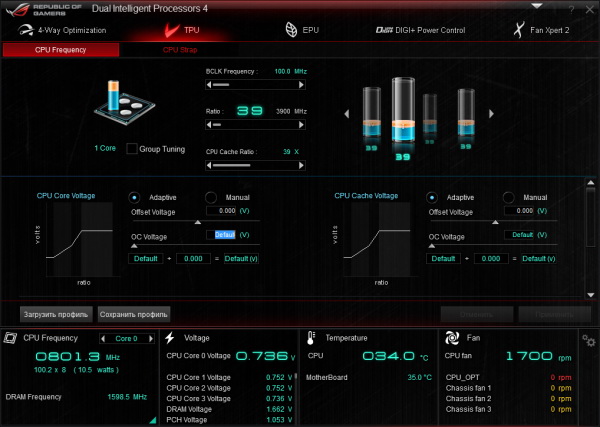Click the left arrow beside core cylinders
Viewport: 600px width, 427px height.
tap(347, 113)
